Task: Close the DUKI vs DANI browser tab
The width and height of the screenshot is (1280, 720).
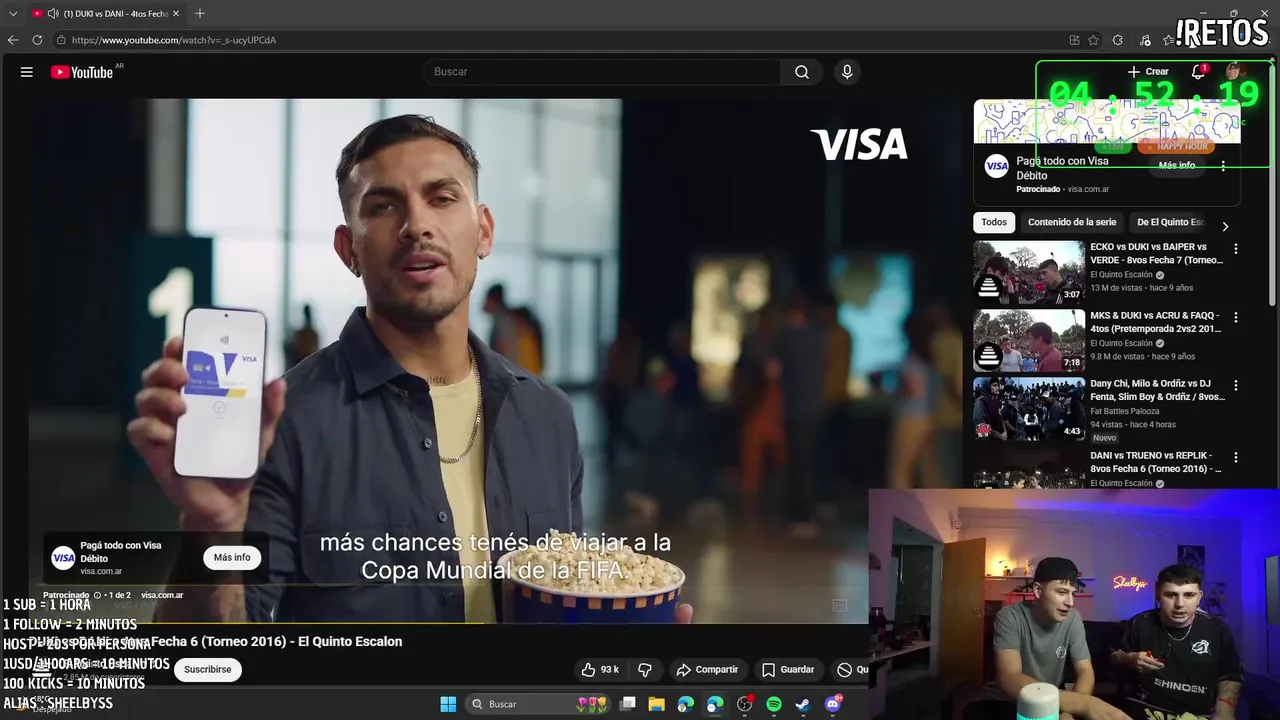Action: coord(176,14)
